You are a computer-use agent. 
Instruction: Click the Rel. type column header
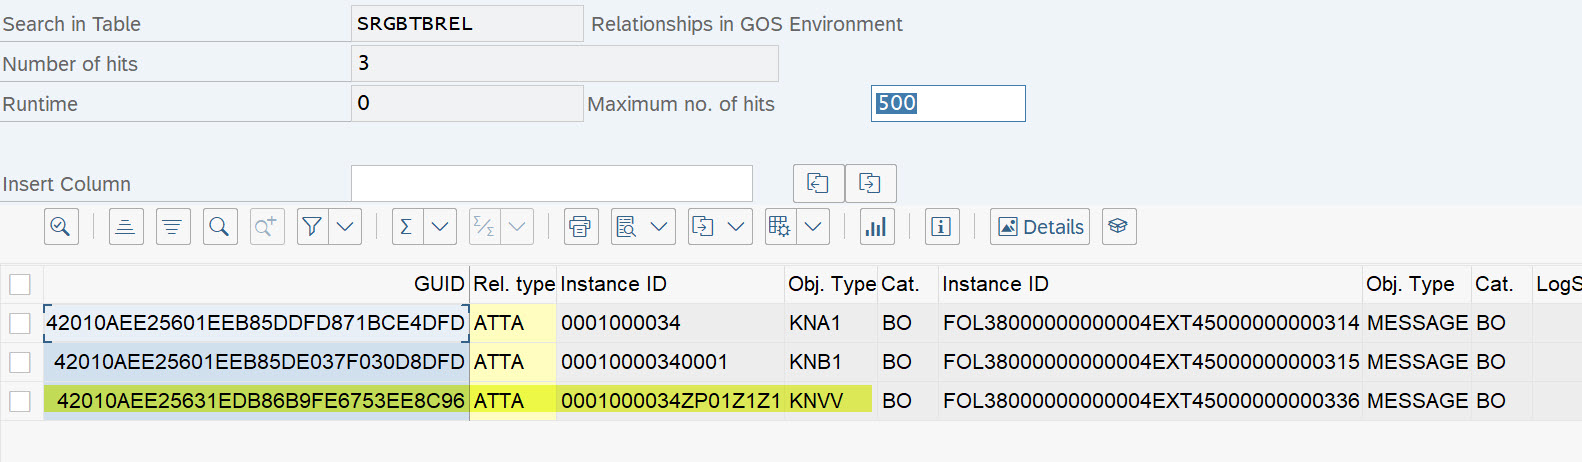pyautogui.click(x=513, y=284)
